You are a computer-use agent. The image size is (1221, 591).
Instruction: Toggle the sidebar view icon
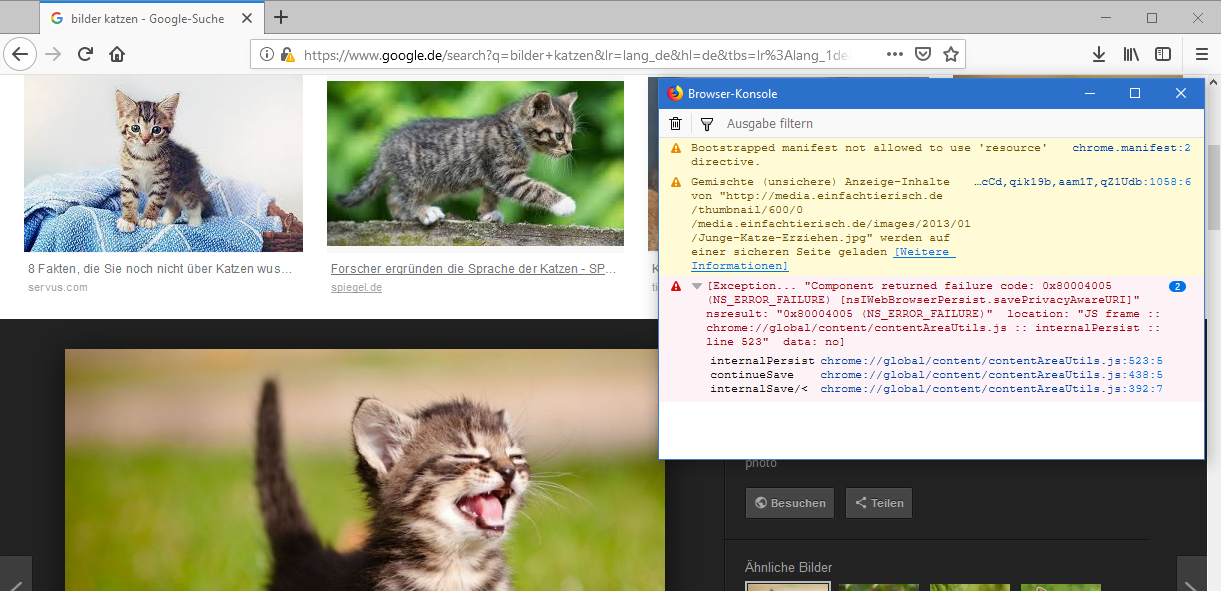[x=1163, y=54]
